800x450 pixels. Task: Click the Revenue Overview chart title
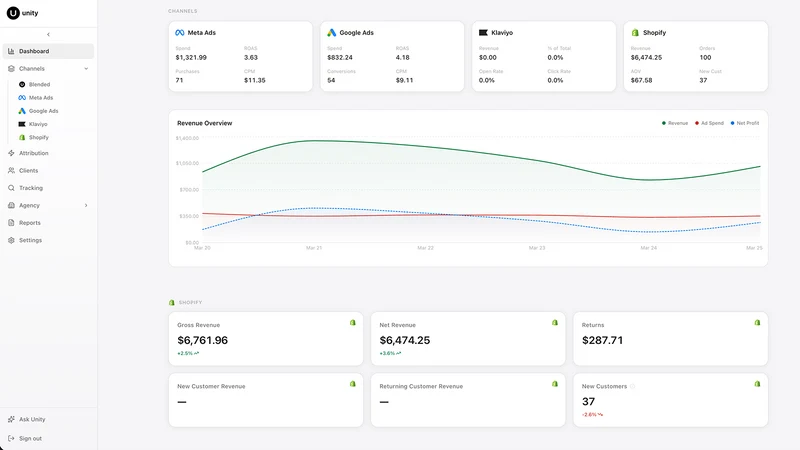[x=205, y=123]
